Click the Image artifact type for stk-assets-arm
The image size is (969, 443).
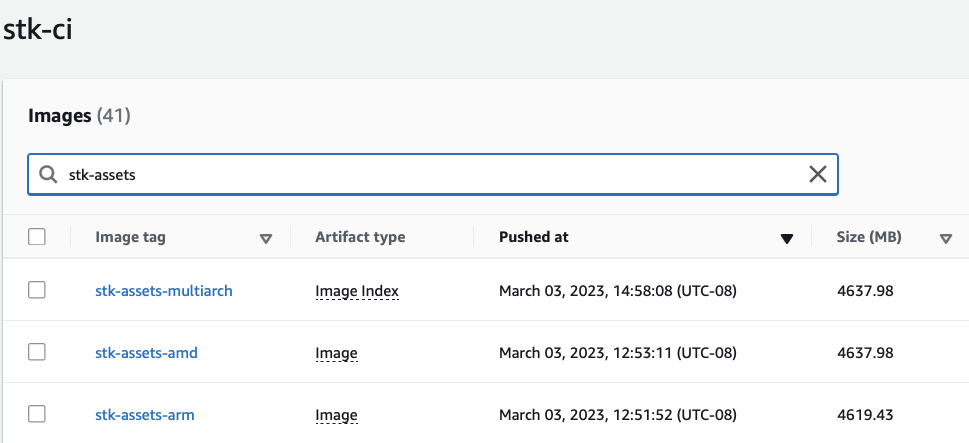tap(336, 415)
